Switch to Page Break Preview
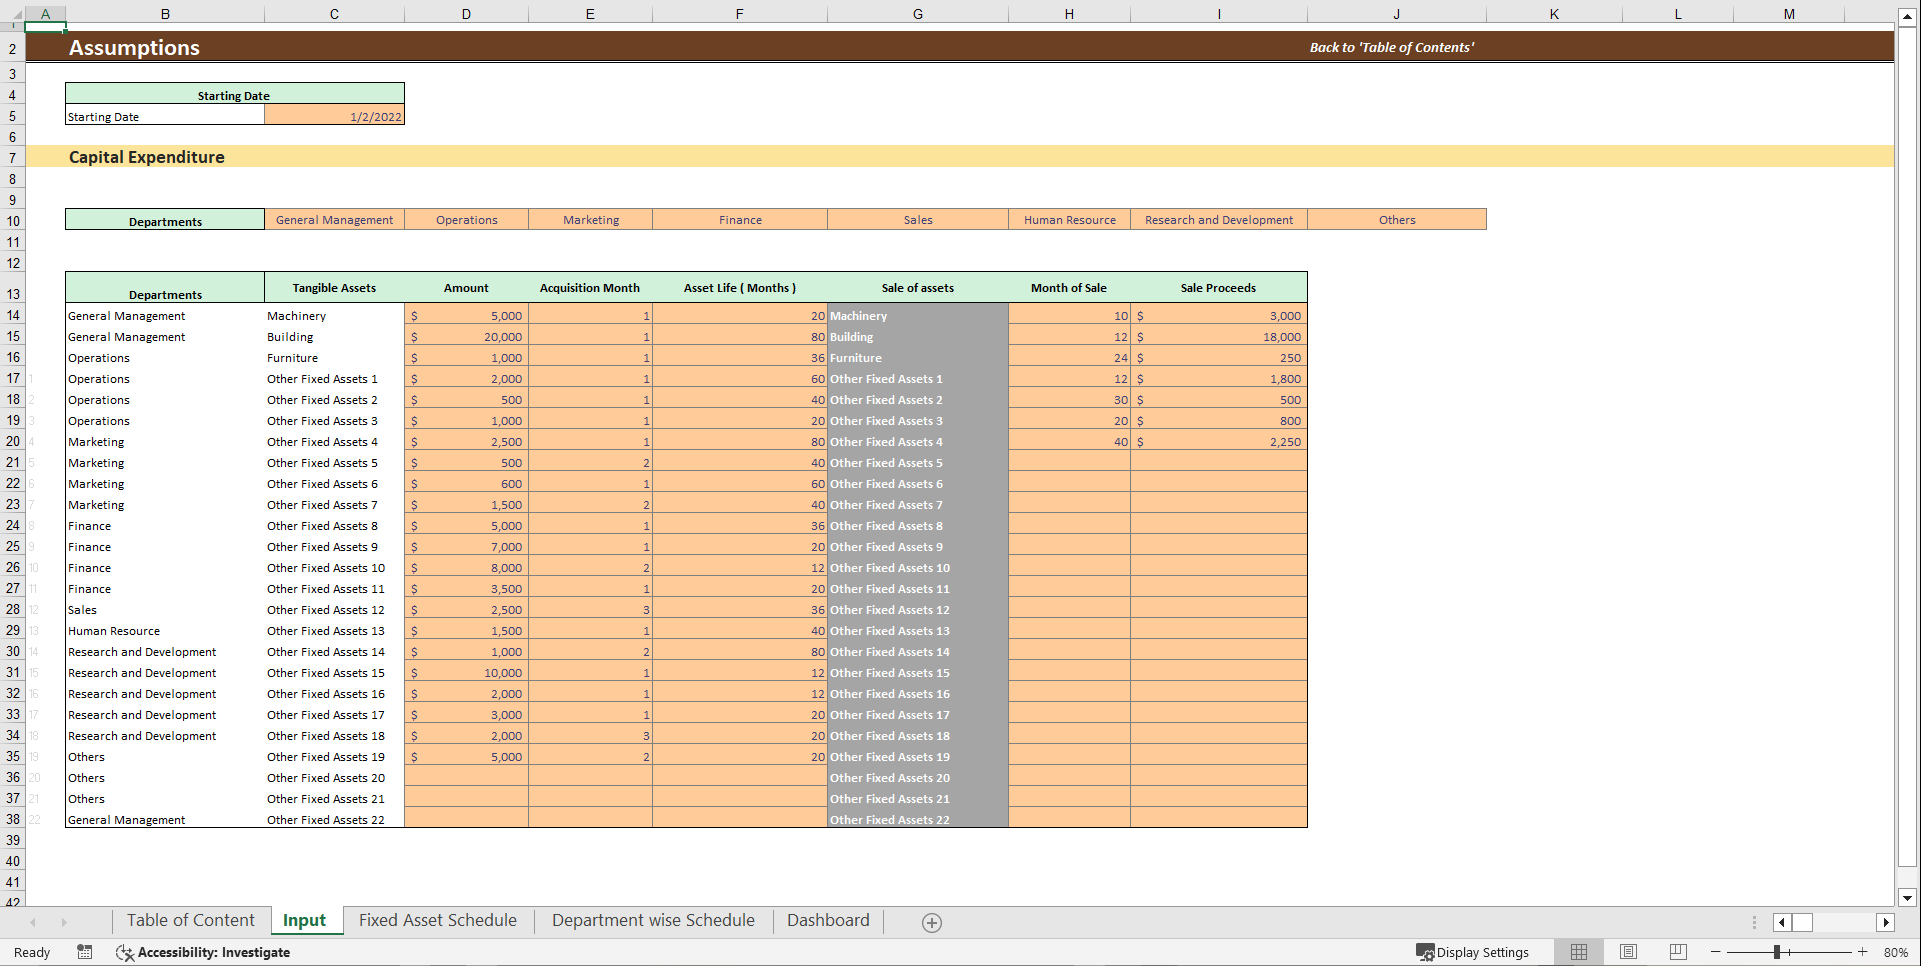This screenshot has width=1921, height=966. [x=1678, y=952]
